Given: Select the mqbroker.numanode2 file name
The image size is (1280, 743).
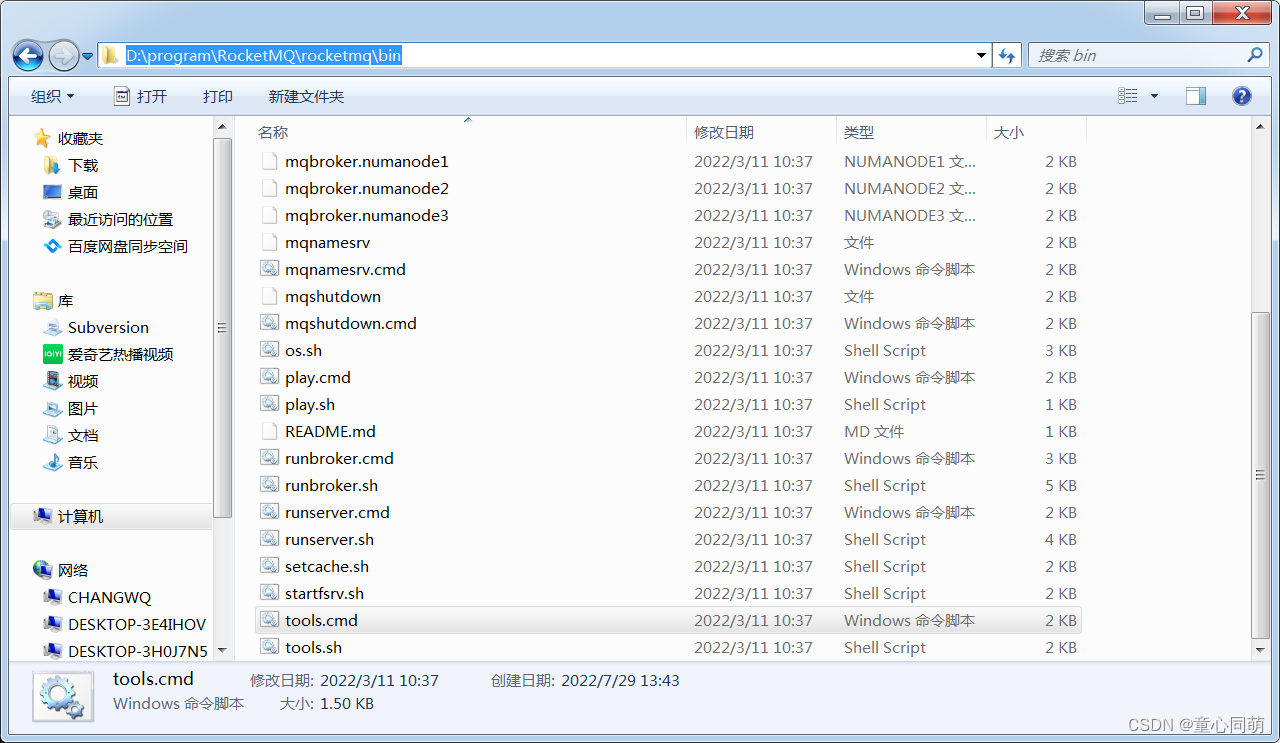Looking at the screenshot, I should click(367, 188).
